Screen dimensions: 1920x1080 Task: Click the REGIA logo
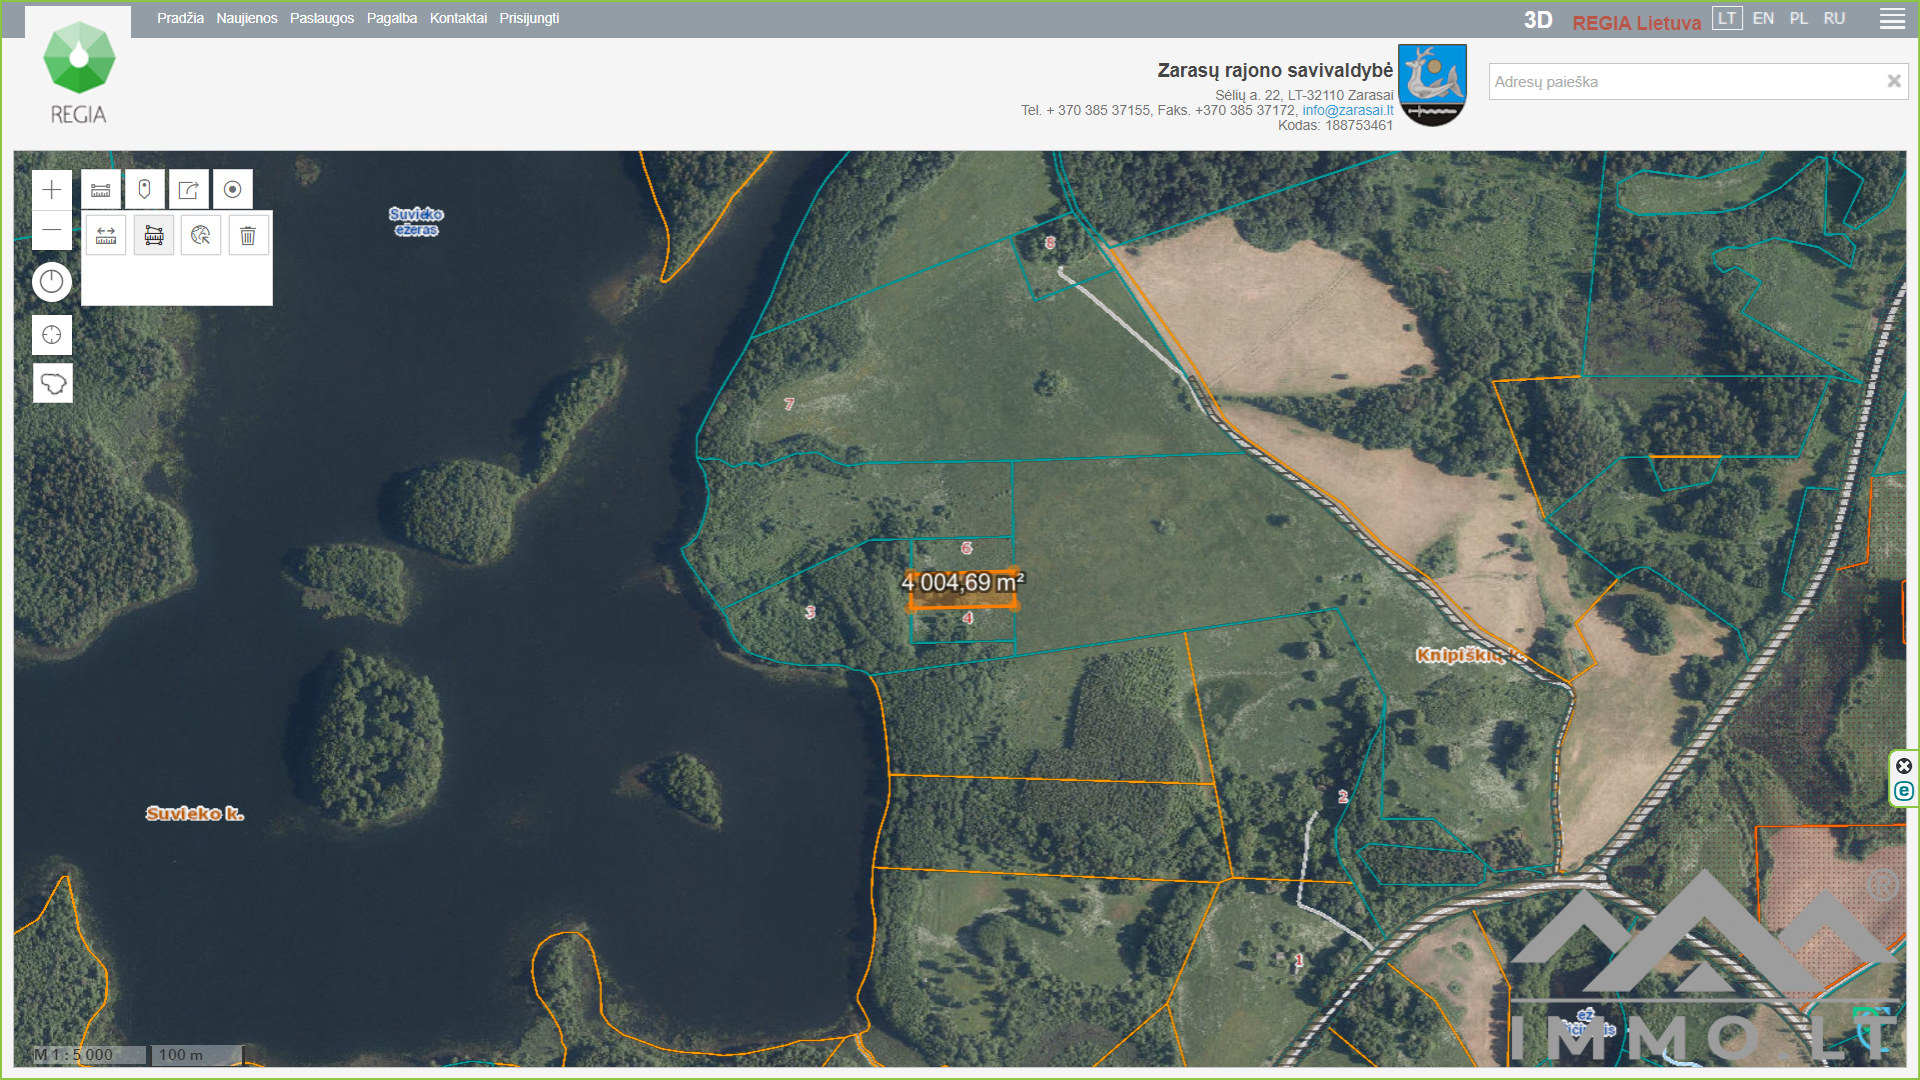coord(78,72)
